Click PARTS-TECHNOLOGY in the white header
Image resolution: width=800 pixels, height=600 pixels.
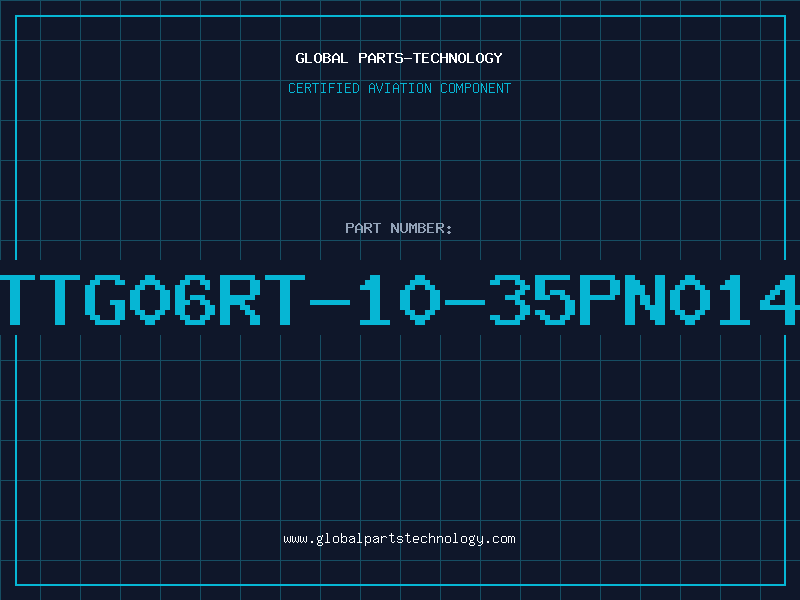point(430,58)
